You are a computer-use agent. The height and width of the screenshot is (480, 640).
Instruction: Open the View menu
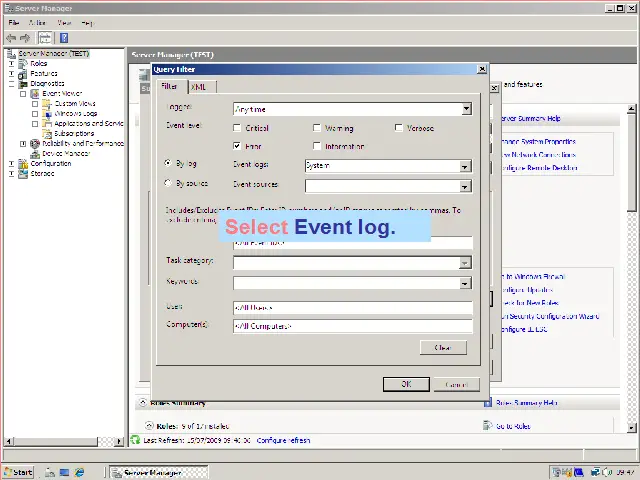tap(64, 23)
